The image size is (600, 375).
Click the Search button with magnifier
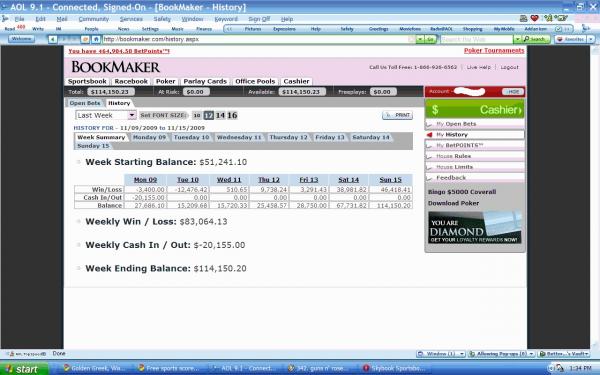click(x=535, y=39)
